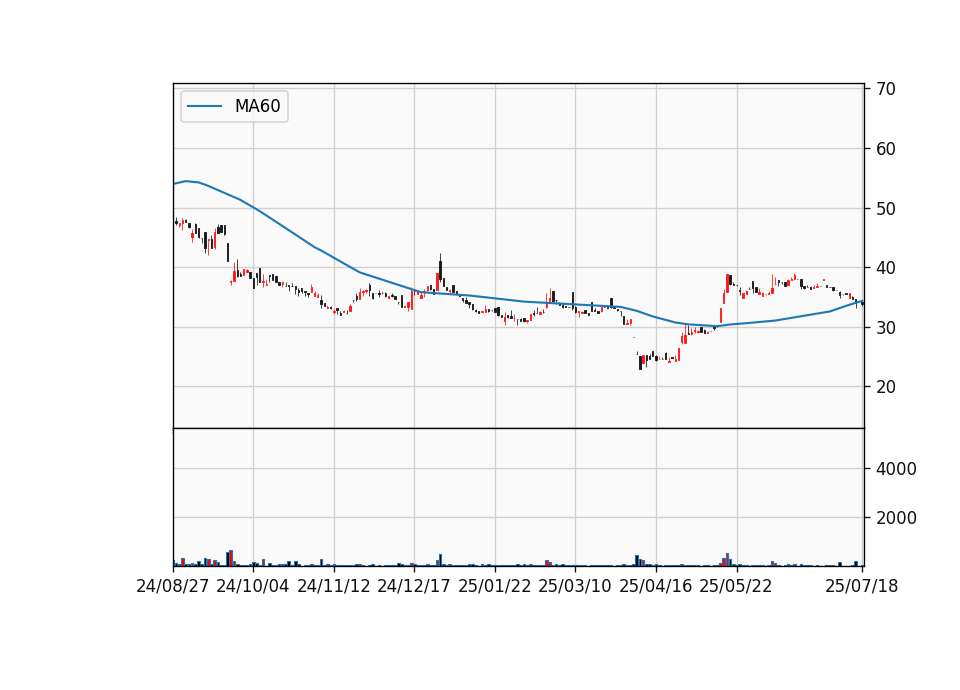Click the price axis value 60
The image size is (960, 690).
click(886, 149)
